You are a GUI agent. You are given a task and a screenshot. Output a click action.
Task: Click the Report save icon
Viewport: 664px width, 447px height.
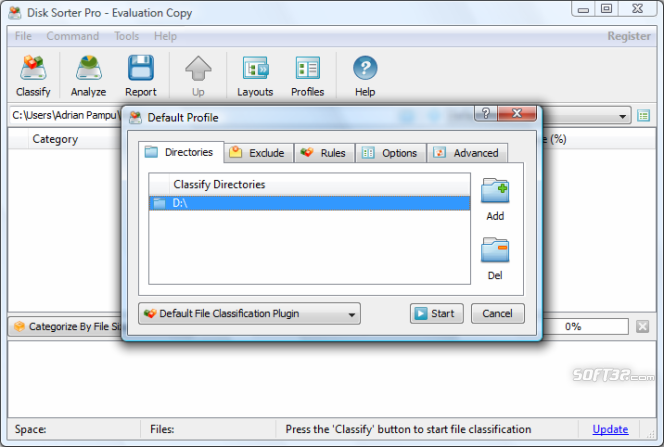141,68
